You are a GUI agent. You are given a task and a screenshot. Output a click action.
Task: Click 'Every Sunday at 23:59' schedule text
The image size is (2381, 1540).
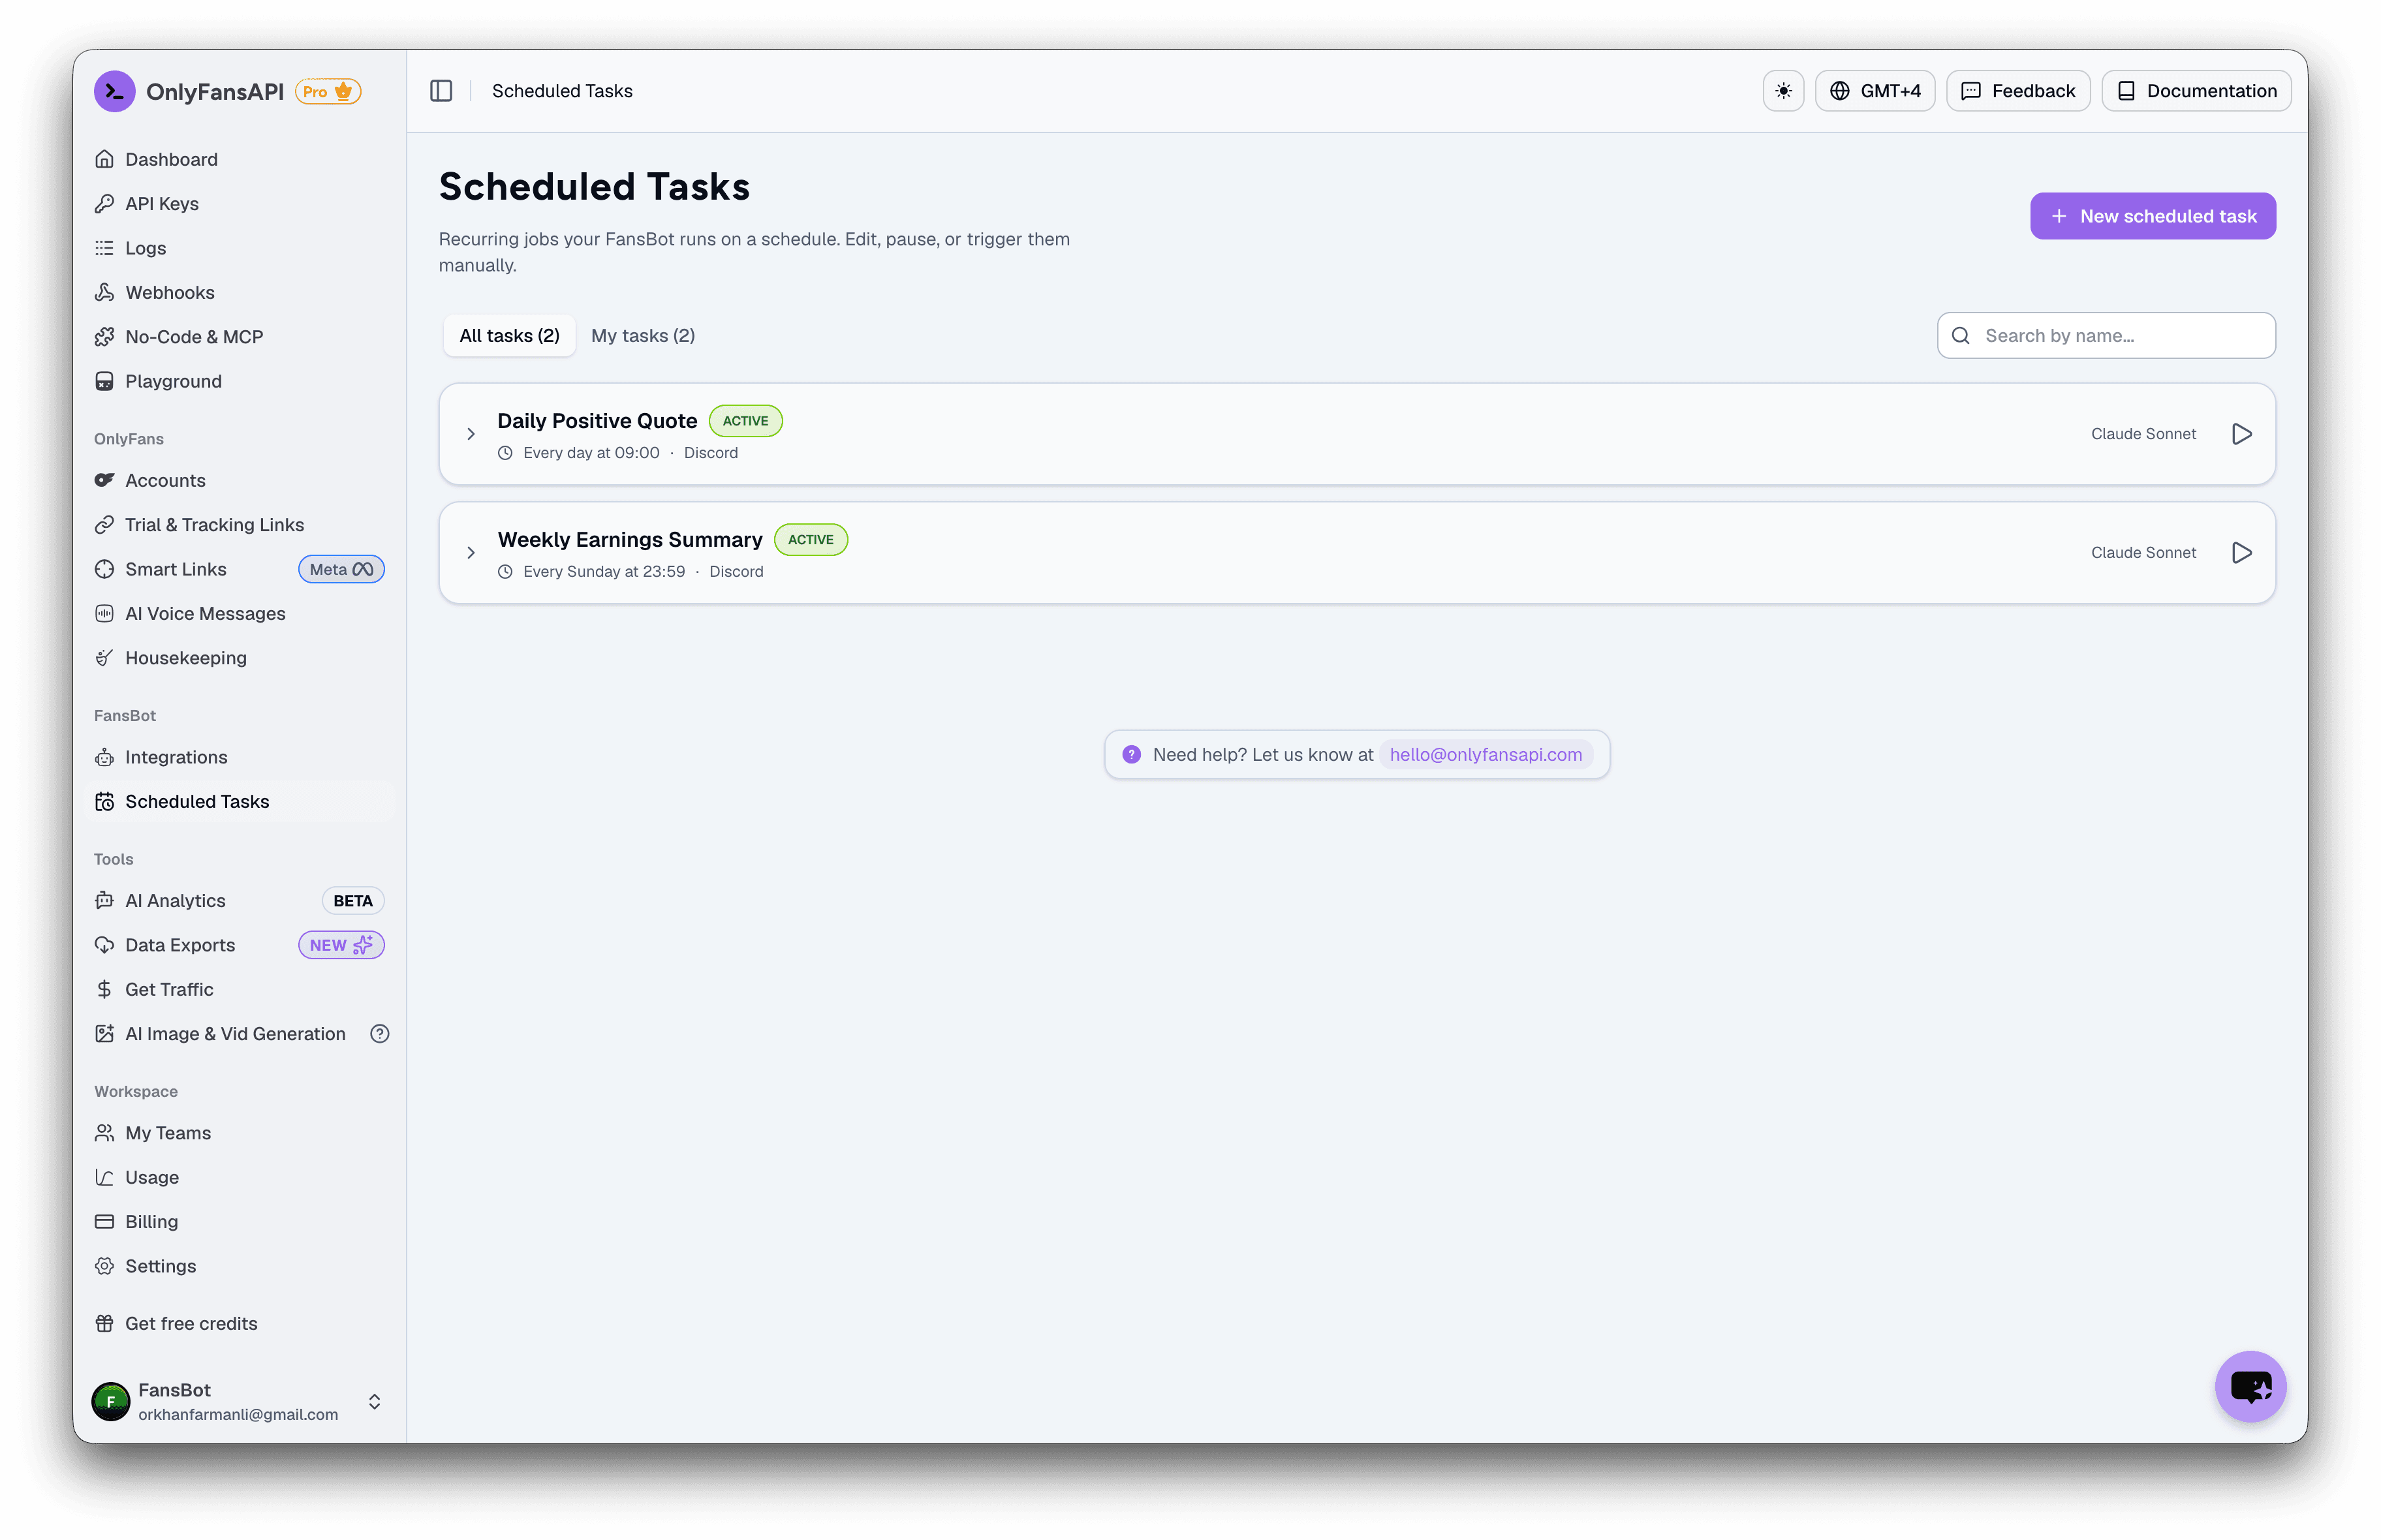click(604, 572)
